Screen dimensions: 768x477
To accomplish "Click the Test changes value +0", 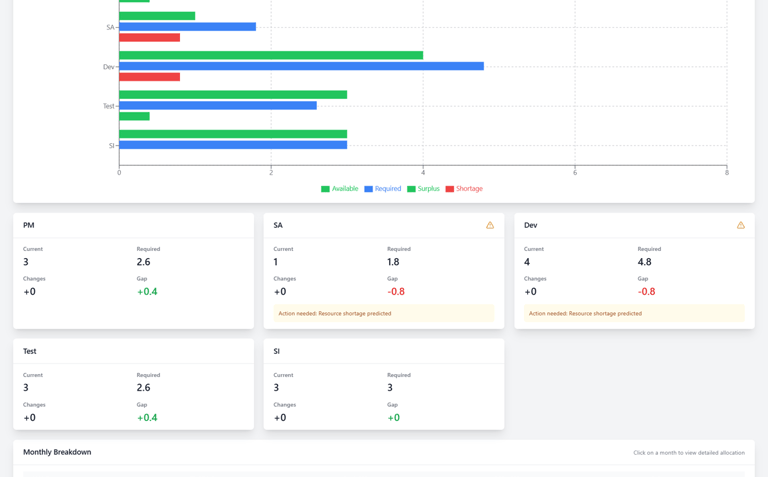I will [x=29, y=418].
